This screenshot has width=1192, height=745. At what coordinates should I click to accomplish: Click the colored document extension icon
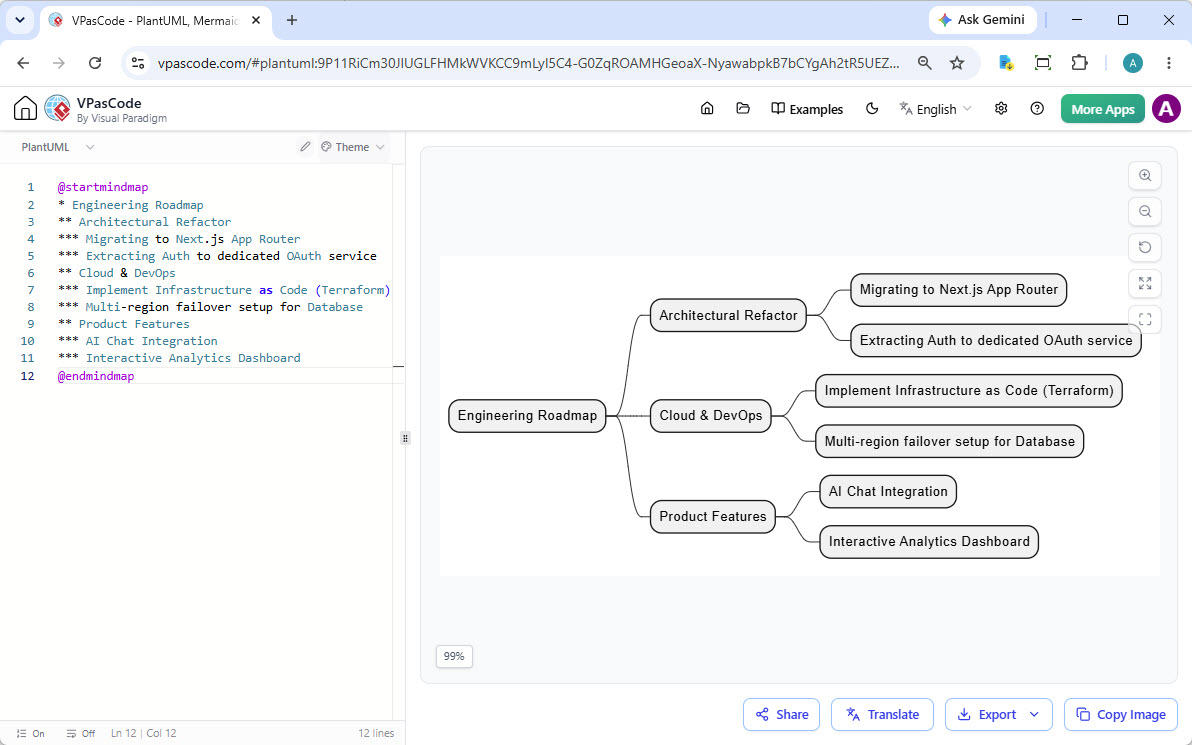coord(1006,63)
